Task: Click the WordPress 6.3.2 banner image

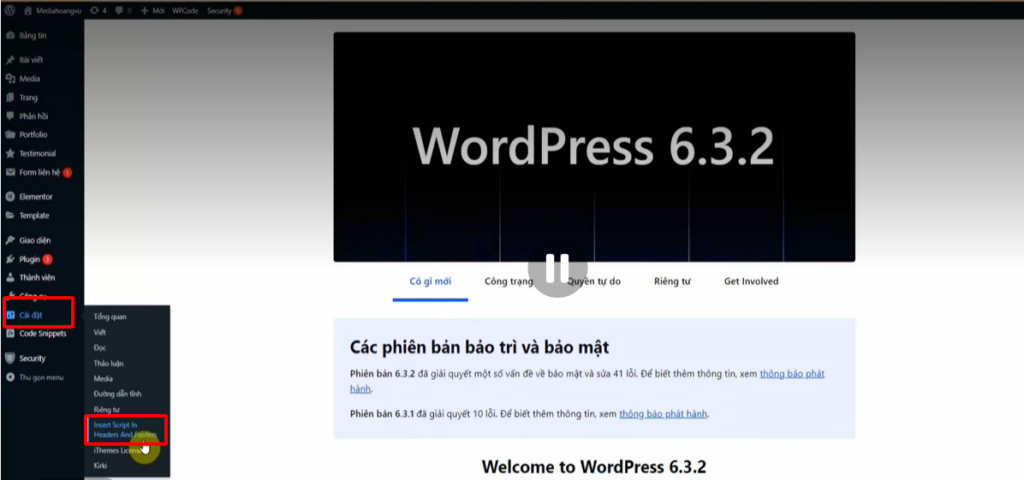Action: (x=594, y=147)
